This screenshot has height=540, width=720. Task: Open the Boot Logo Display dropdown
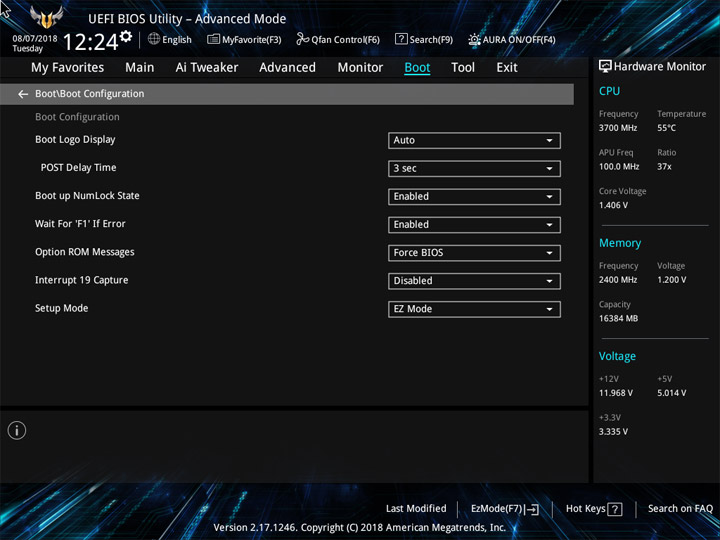click(474, 141)
